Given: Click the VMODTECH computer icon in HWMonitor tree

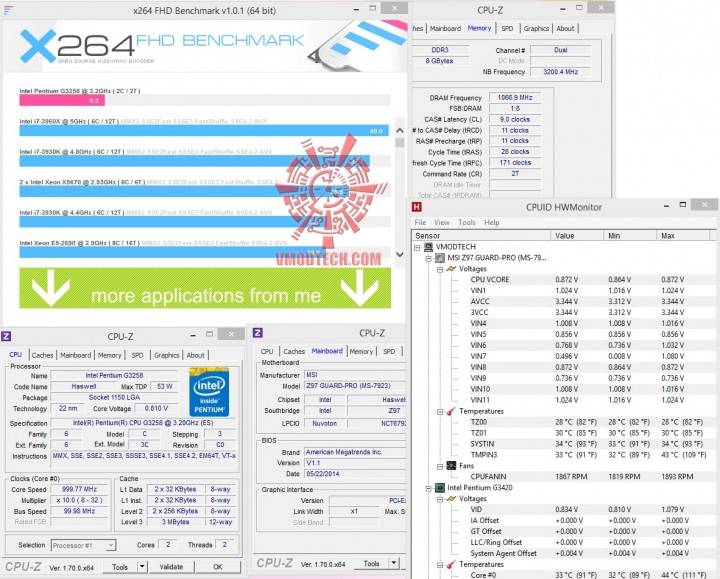Looking at the screenshot, I should click(428, 247).
